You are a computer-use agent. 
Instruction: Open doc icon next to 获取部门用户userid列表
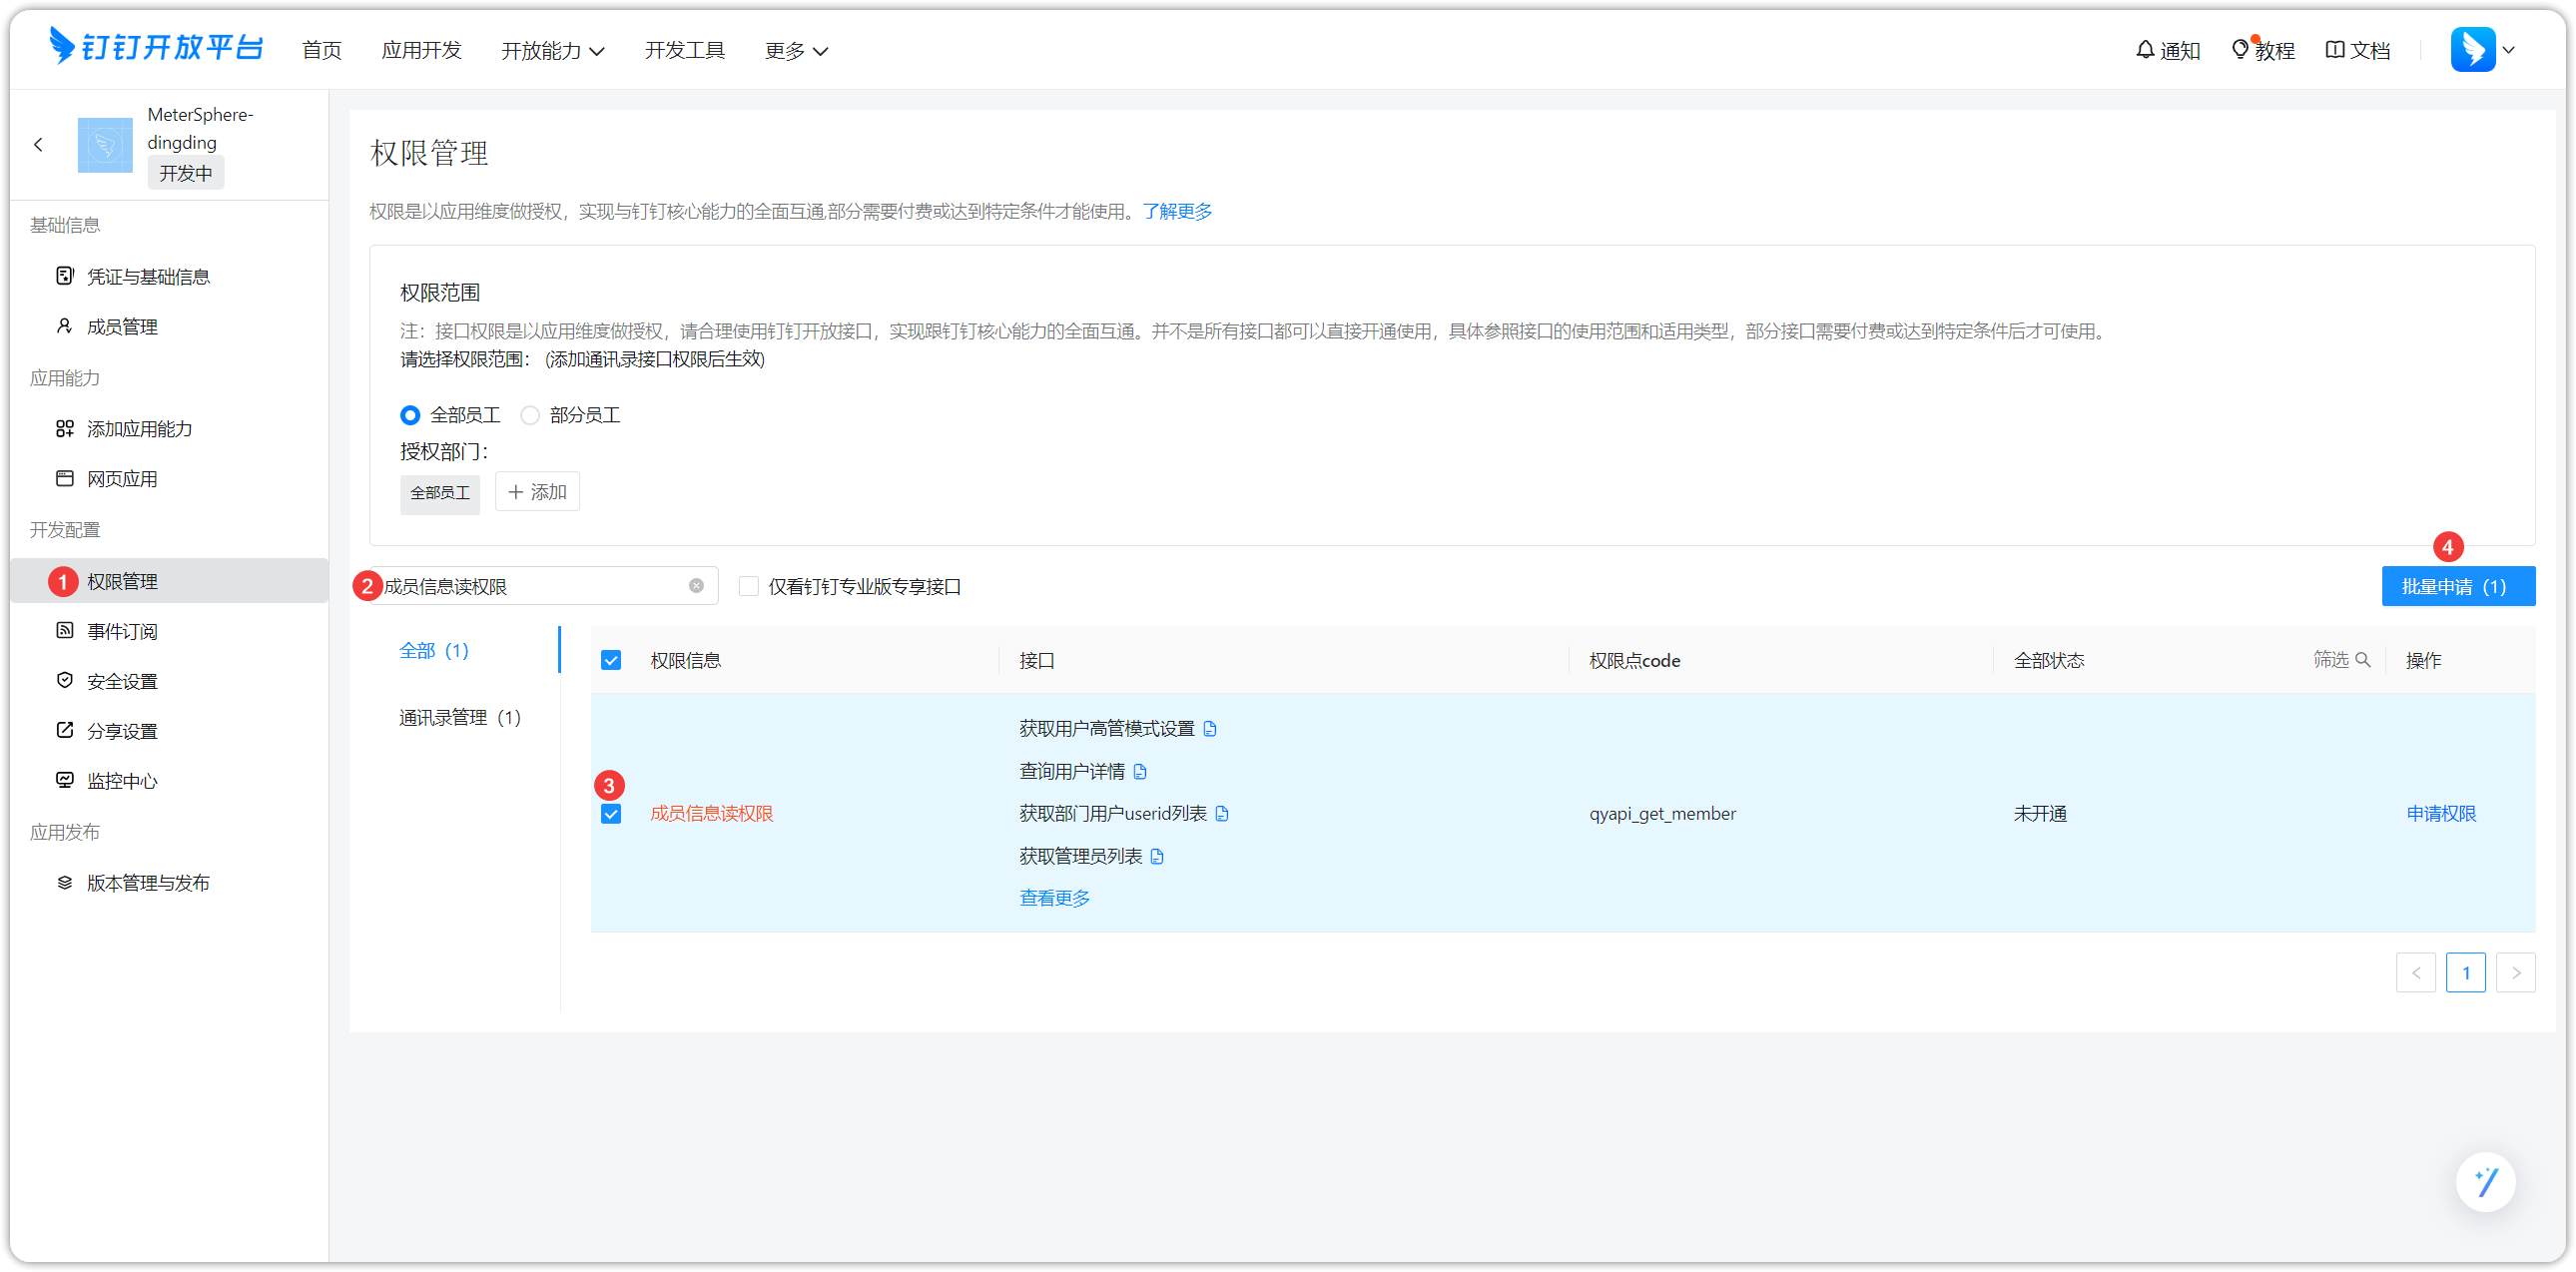point(1222,814)
